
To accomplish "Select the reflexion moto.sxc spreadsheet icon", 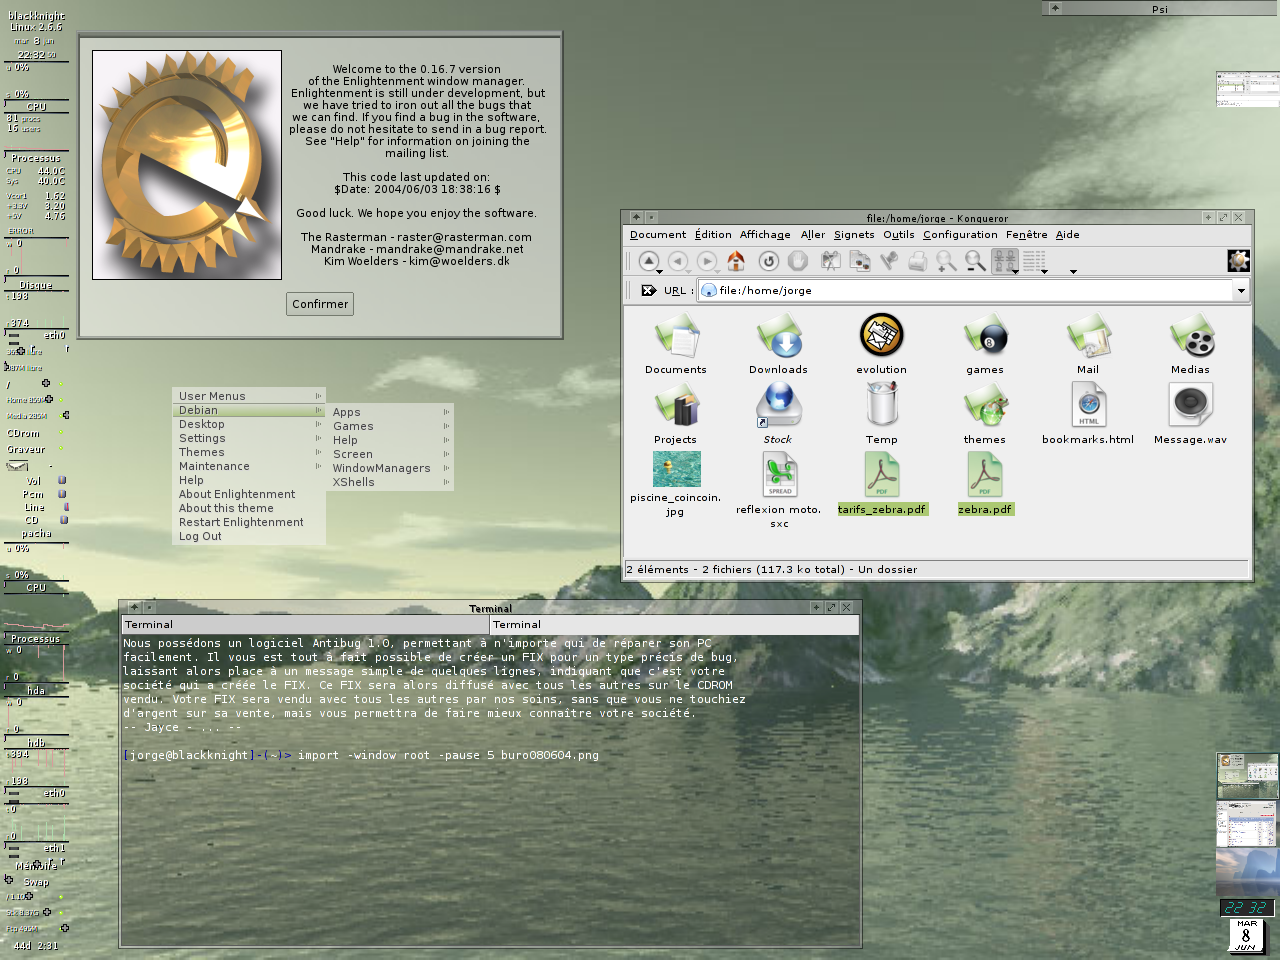I will pos(779,475).
